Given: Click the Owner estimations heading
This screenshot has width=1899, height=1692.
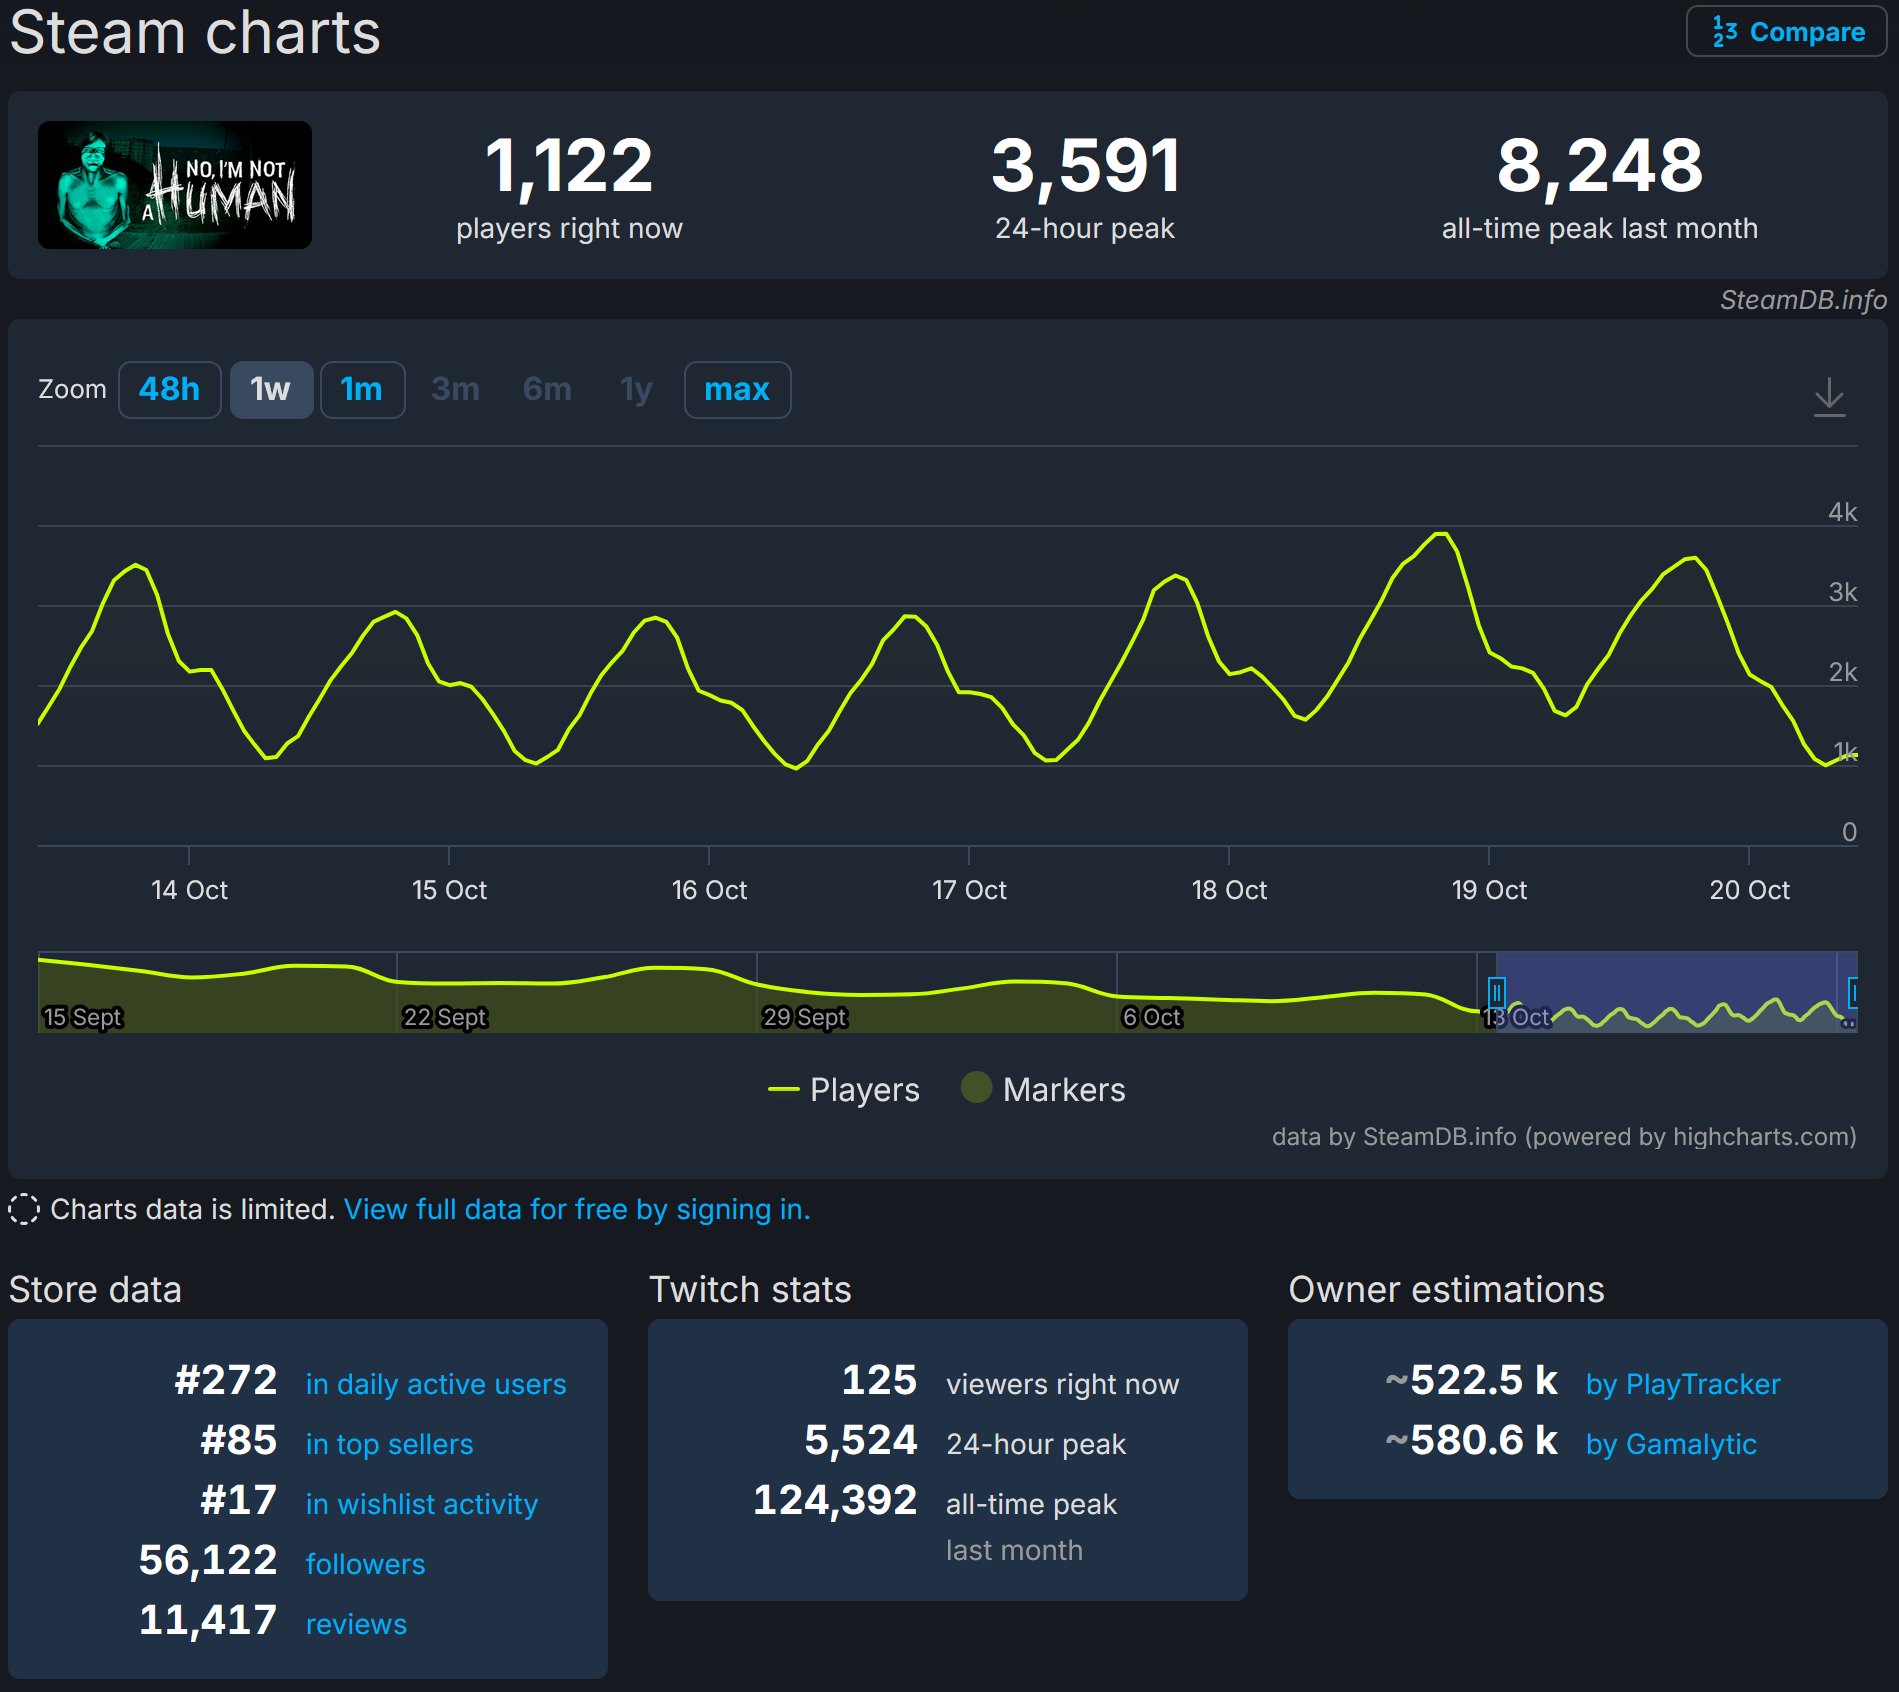Looking at the screenshot, I should (x=1446, y=1290).
